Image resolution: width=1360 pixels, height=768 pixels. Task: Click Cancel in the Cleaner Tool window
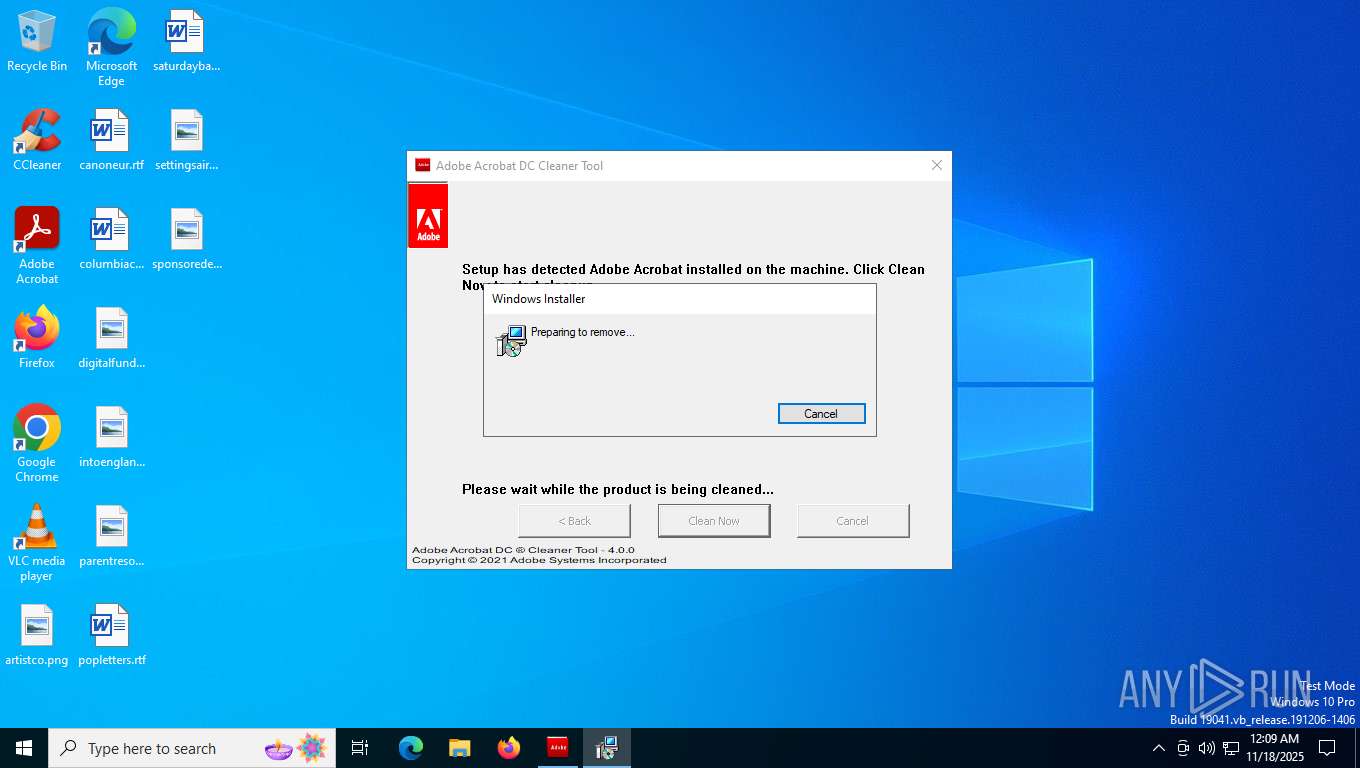point(852,521)
